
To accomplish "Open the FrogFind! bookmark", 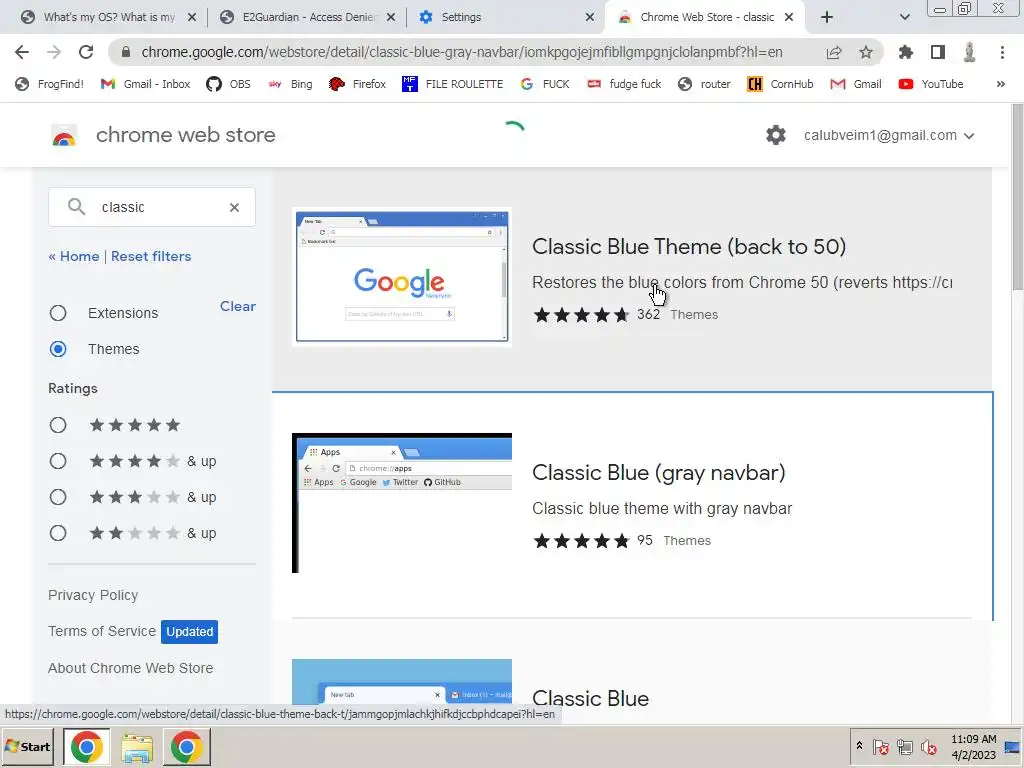I will point(50,84).
